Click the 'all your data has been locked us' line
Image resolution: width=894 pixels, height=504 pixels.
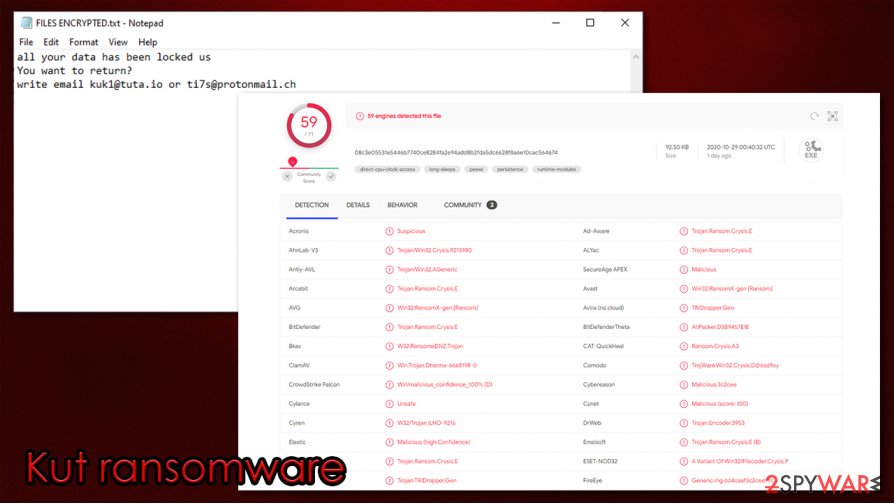click(x=113, y=57)
